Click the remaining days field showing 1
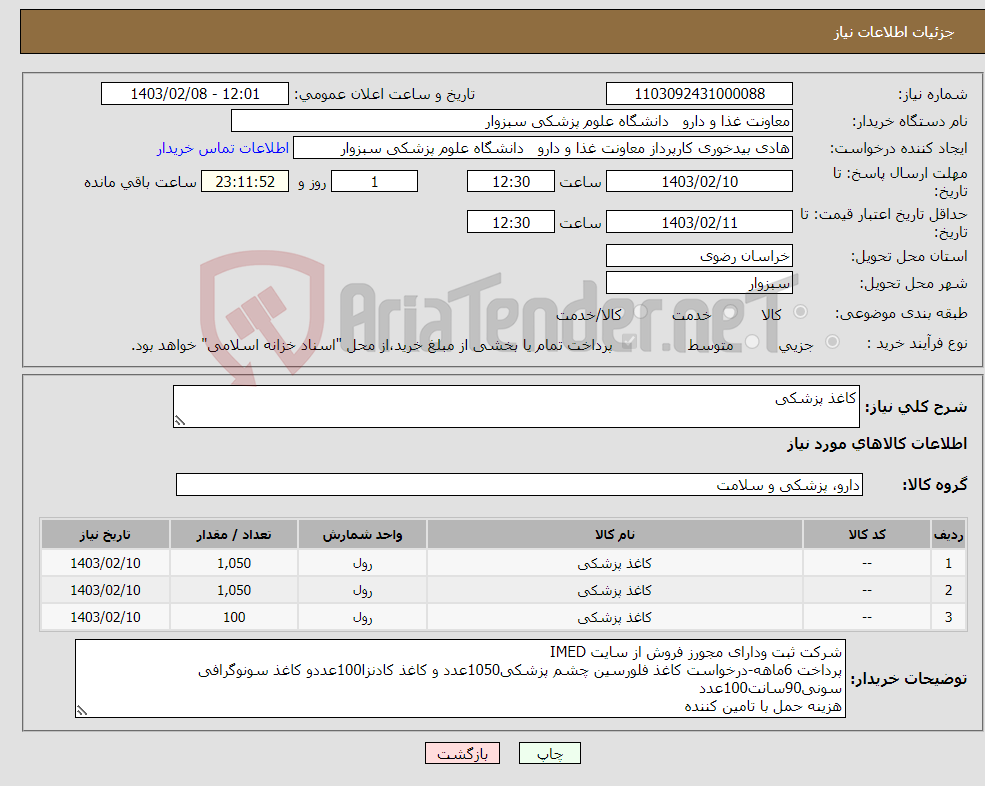The width and height of the screenshot is (985, 786). pyautogui.click(x=374, y=182)
